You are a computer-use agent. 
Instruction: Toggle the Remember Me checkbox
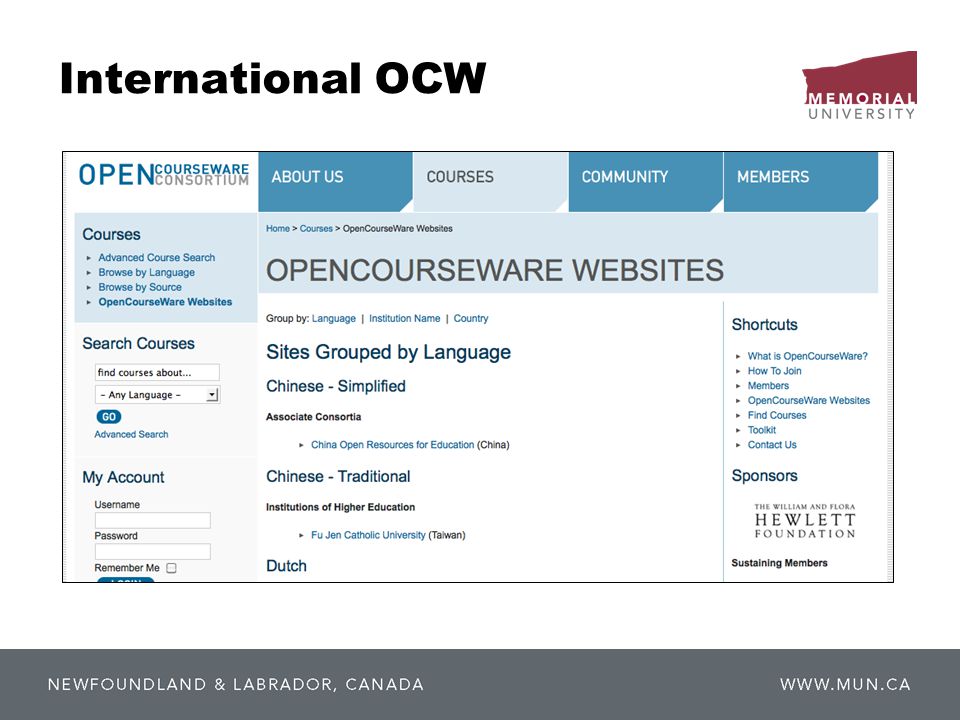click(x=171, y=568)
